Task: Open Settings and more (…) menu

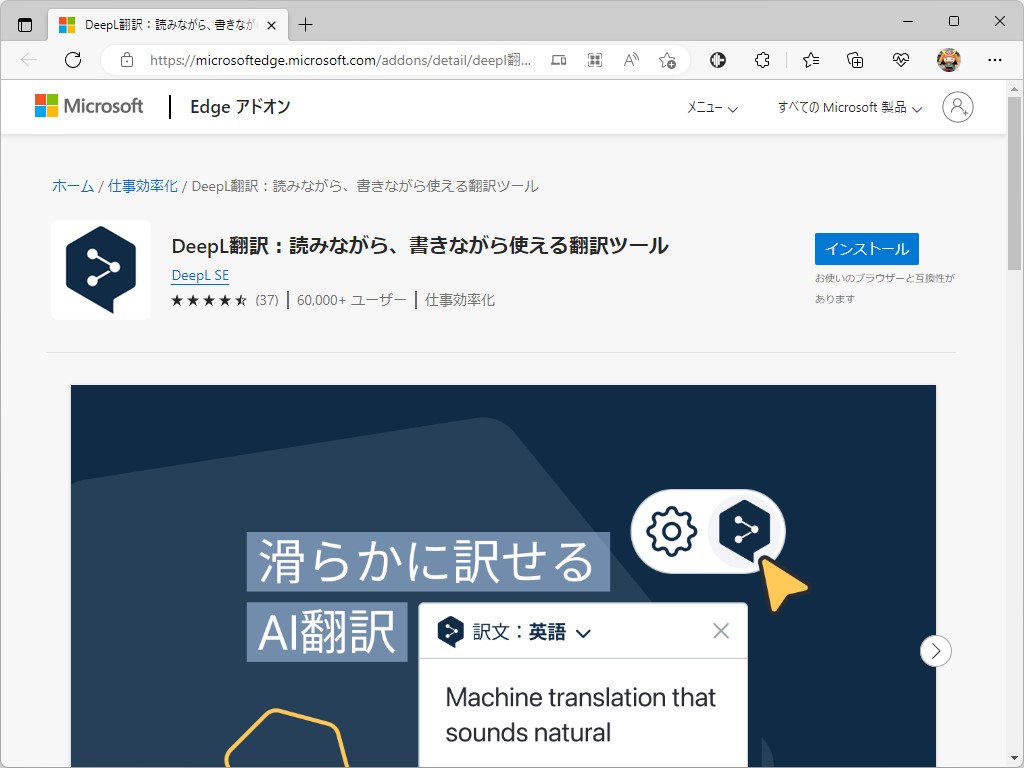Action: (x=993, y=60)
